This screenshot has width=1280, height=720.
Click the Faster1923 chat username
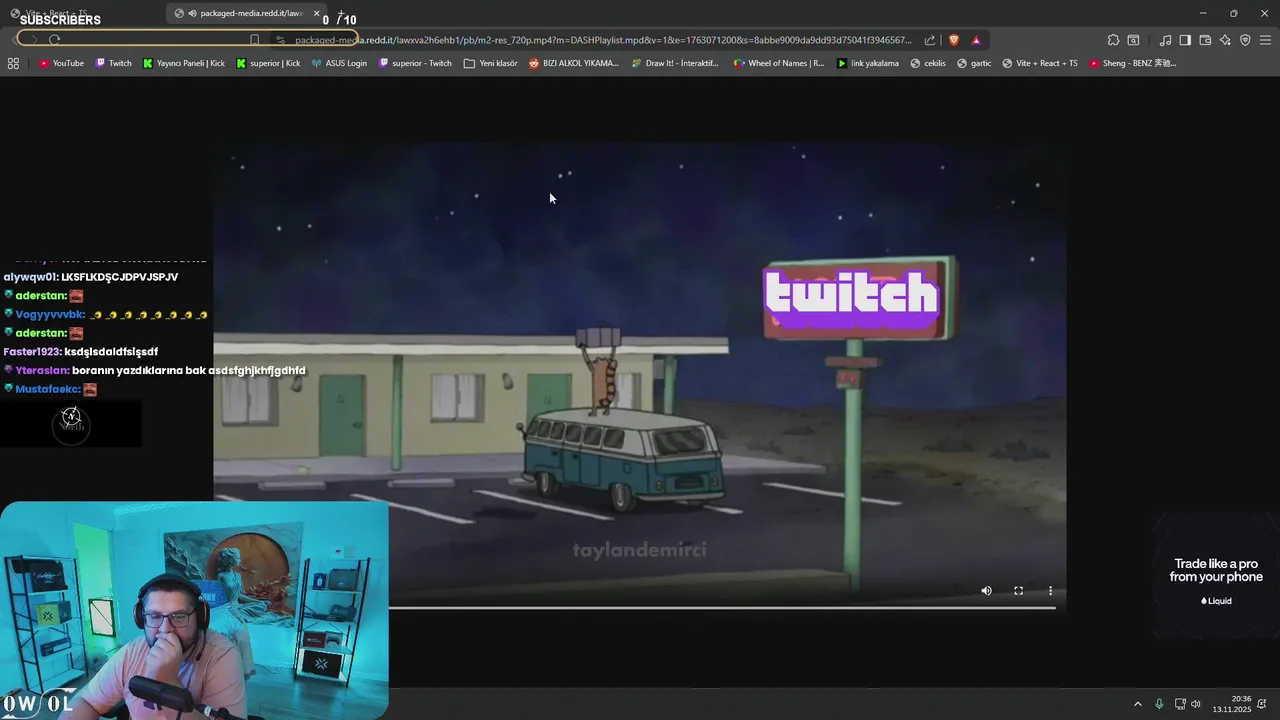point(30,352)
